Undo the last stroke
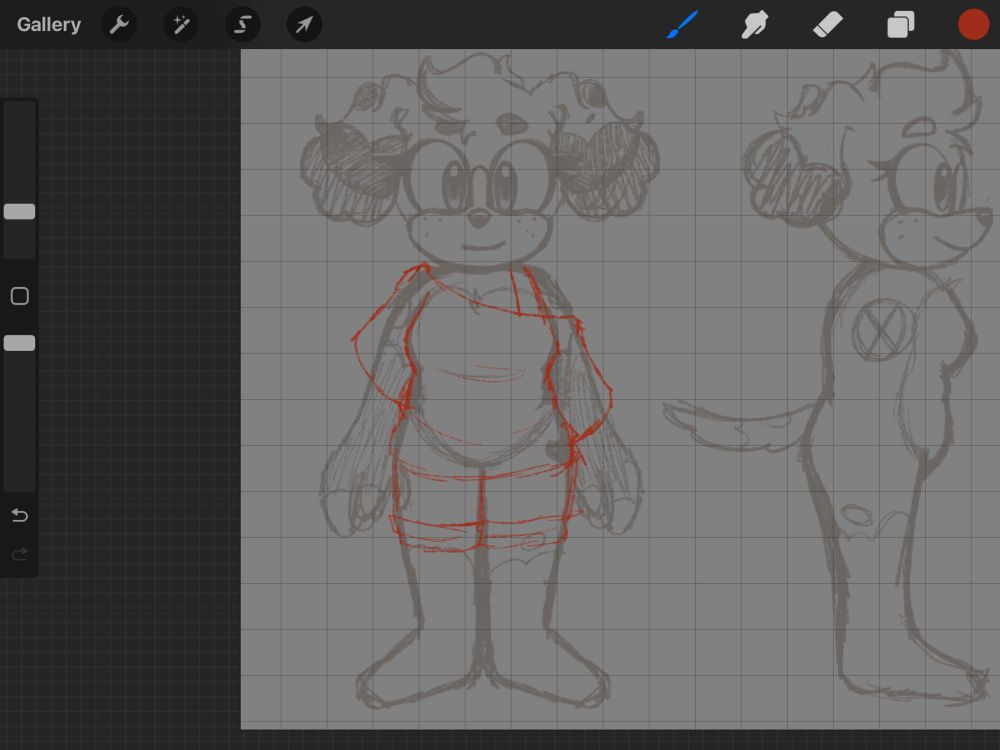This screenshot has height=750, width=1000. click(20, 515)
